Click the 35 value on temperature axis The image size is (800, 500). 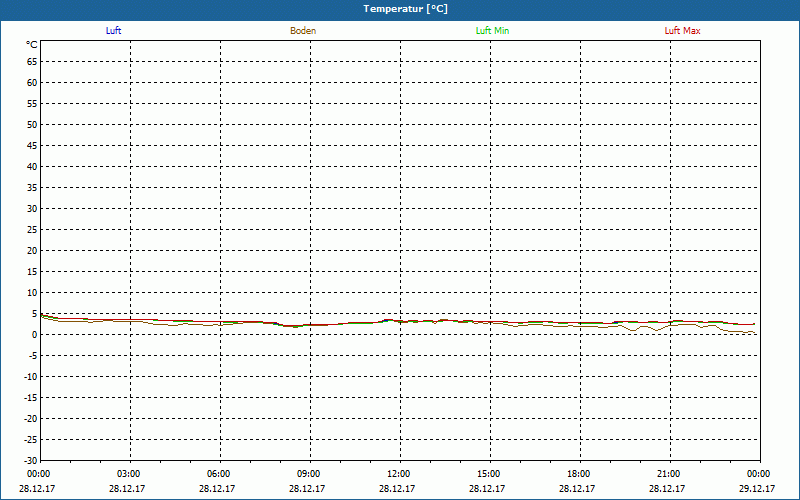pos(32,188)
